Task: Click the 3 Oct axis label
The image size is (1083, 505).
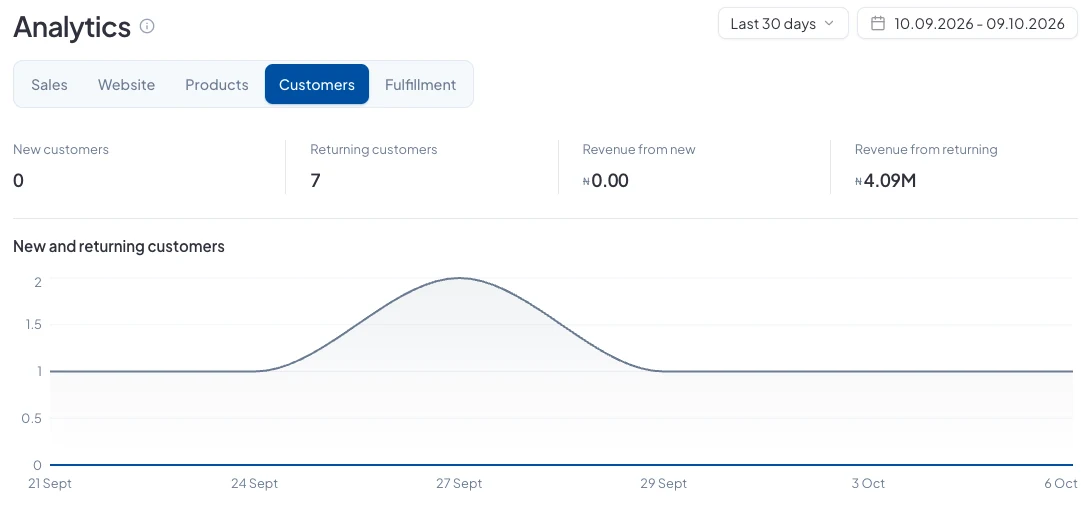Action: coord(868,484)
